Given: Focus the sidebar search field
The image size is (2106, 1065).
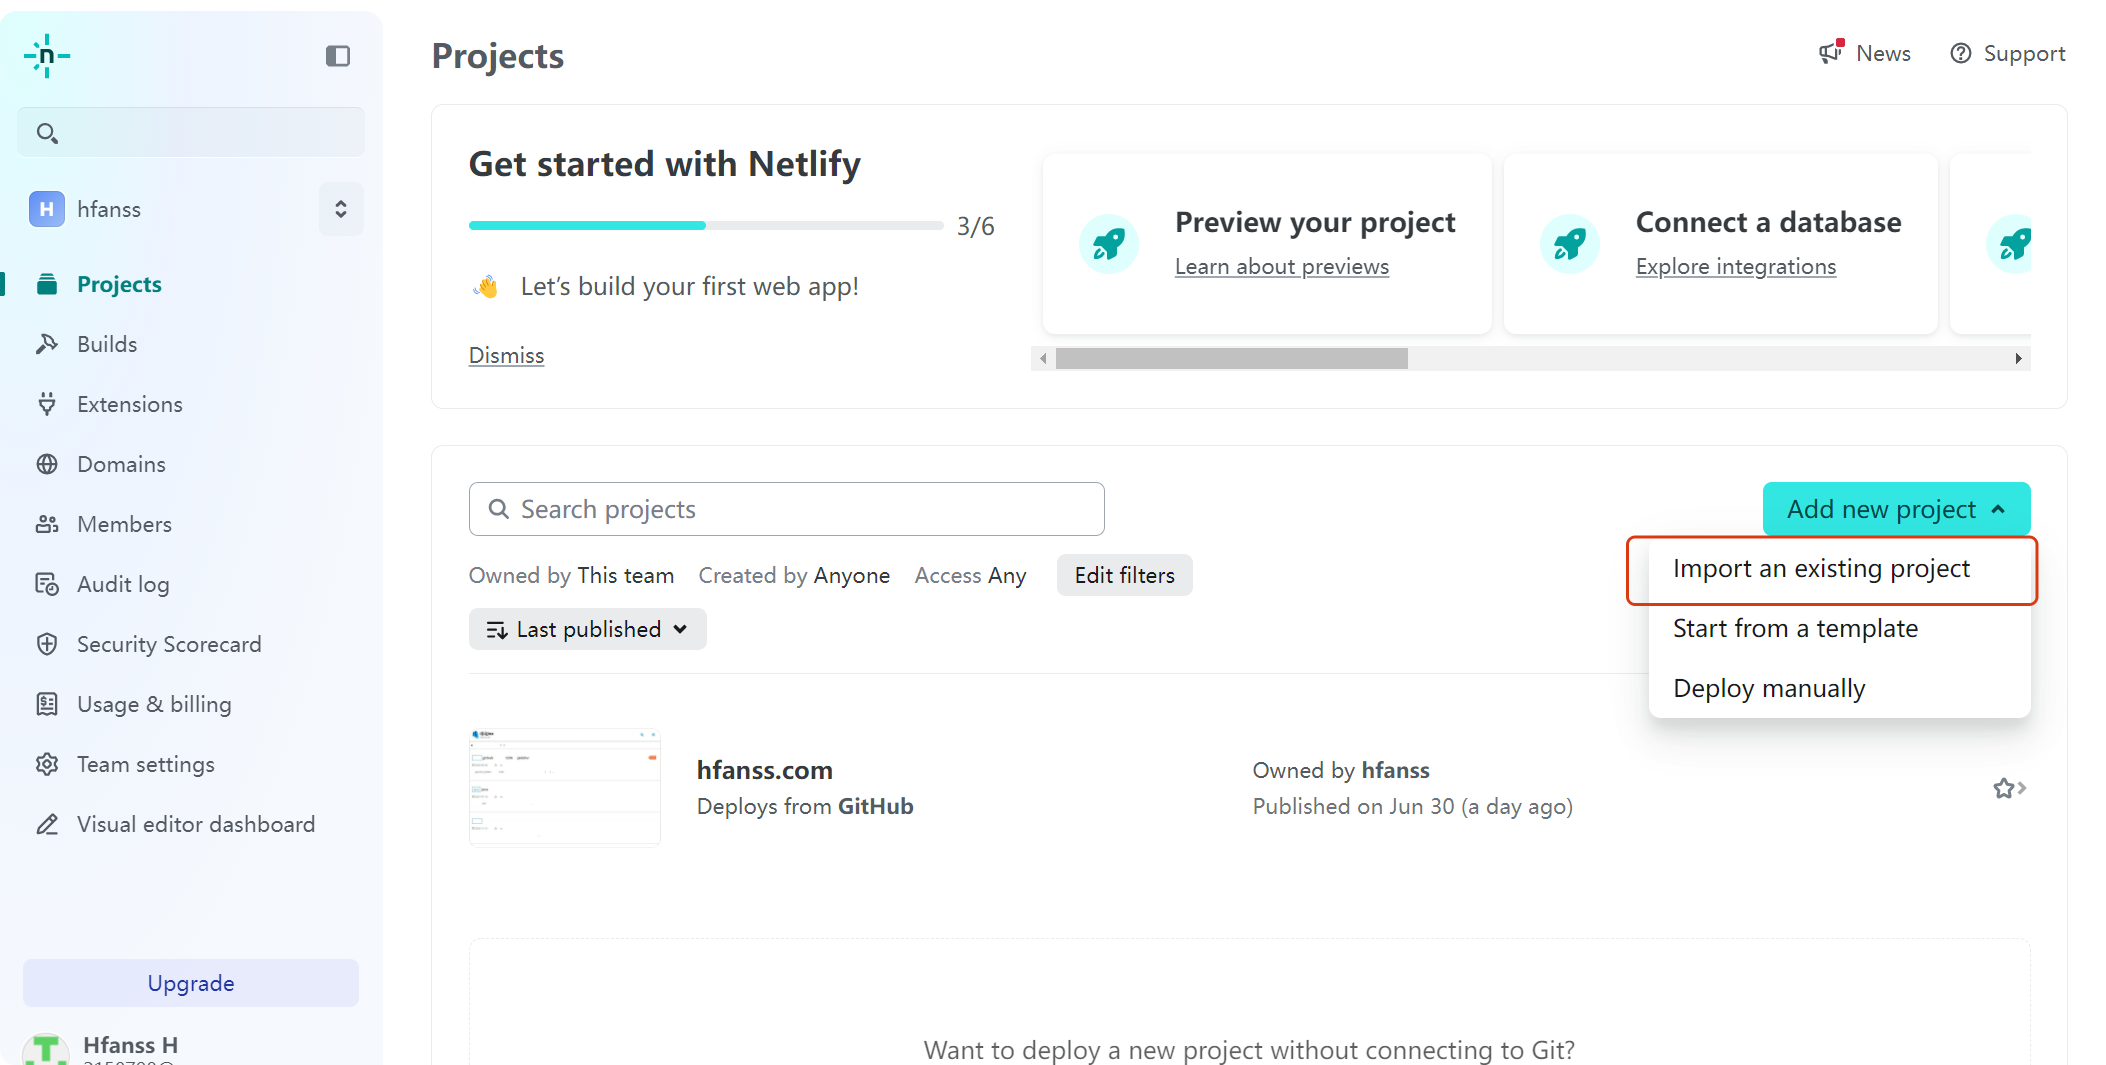Looking at the screenshot, I should (191, 132).
